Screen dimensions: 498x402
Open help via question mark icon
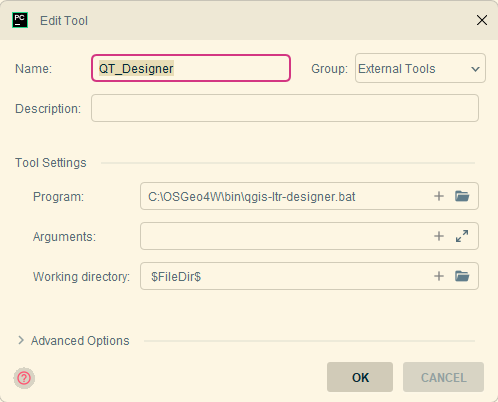coord(24,378)
